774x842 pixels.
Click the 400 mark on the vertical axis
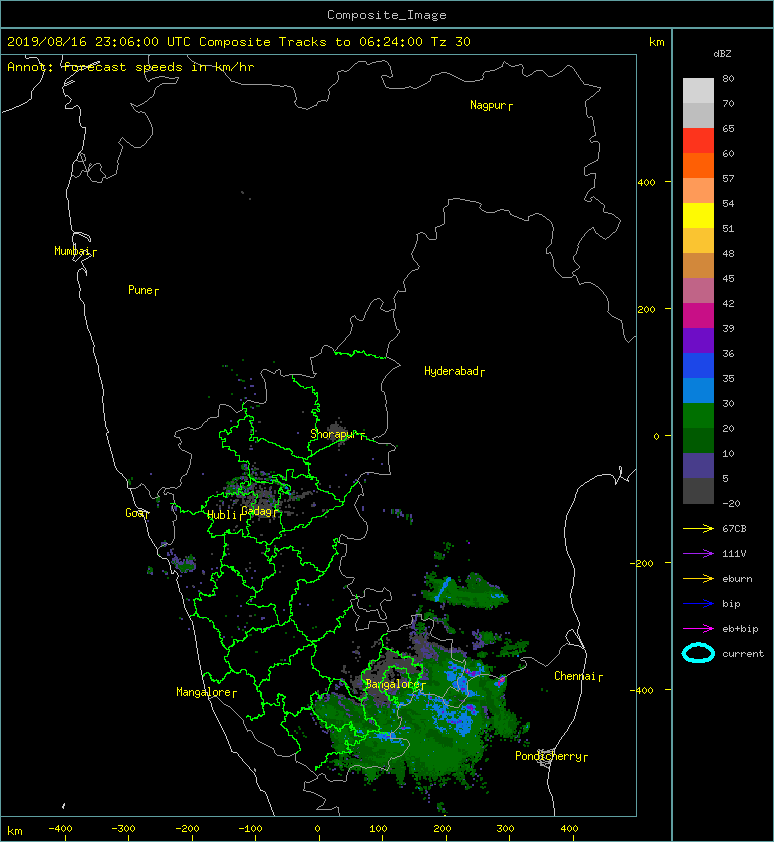coord(646,183)
